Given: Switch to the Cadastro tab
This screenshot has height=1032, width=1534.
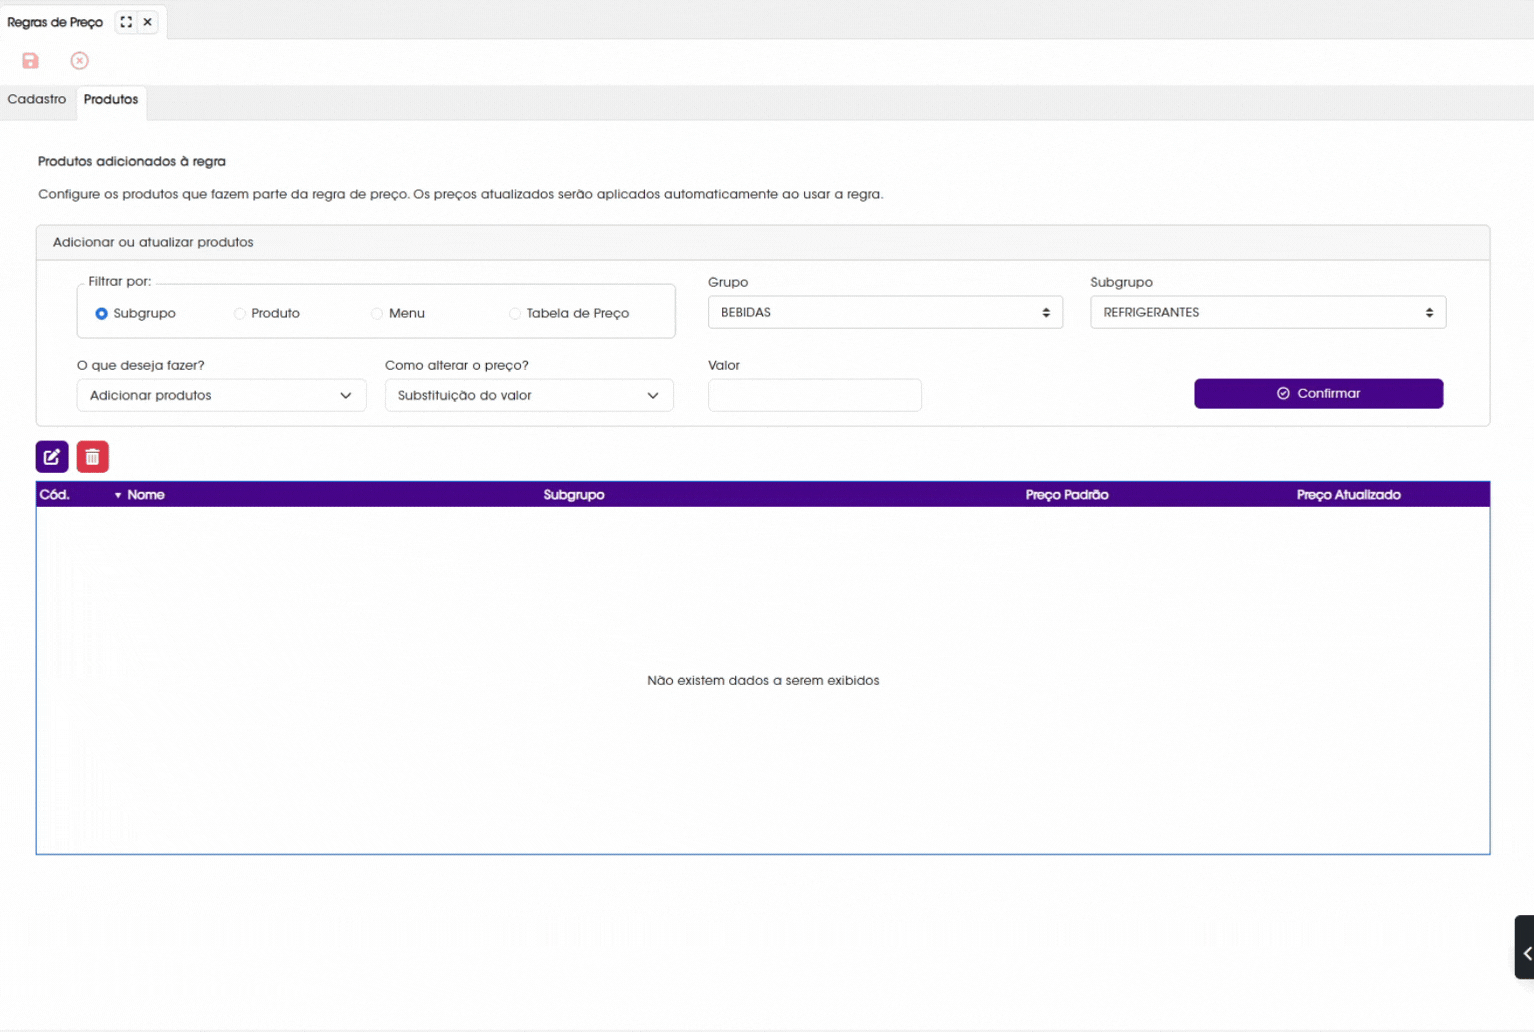Looking at the screenshot, I should 37,99.
